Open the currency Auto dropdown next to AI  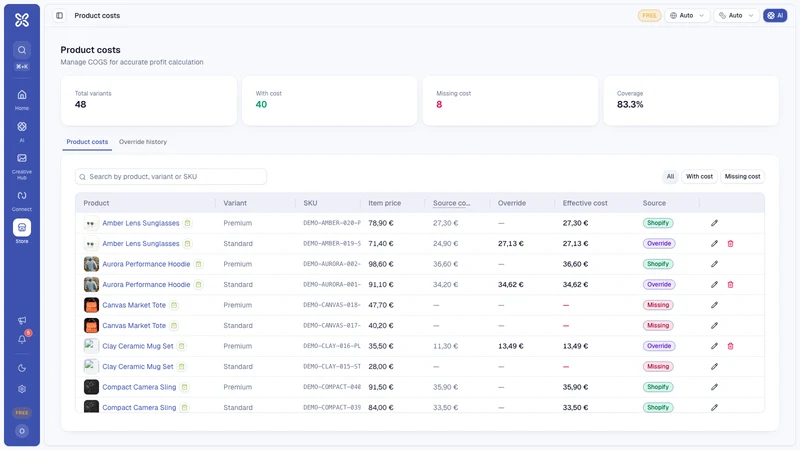click(x=736, y=15)
